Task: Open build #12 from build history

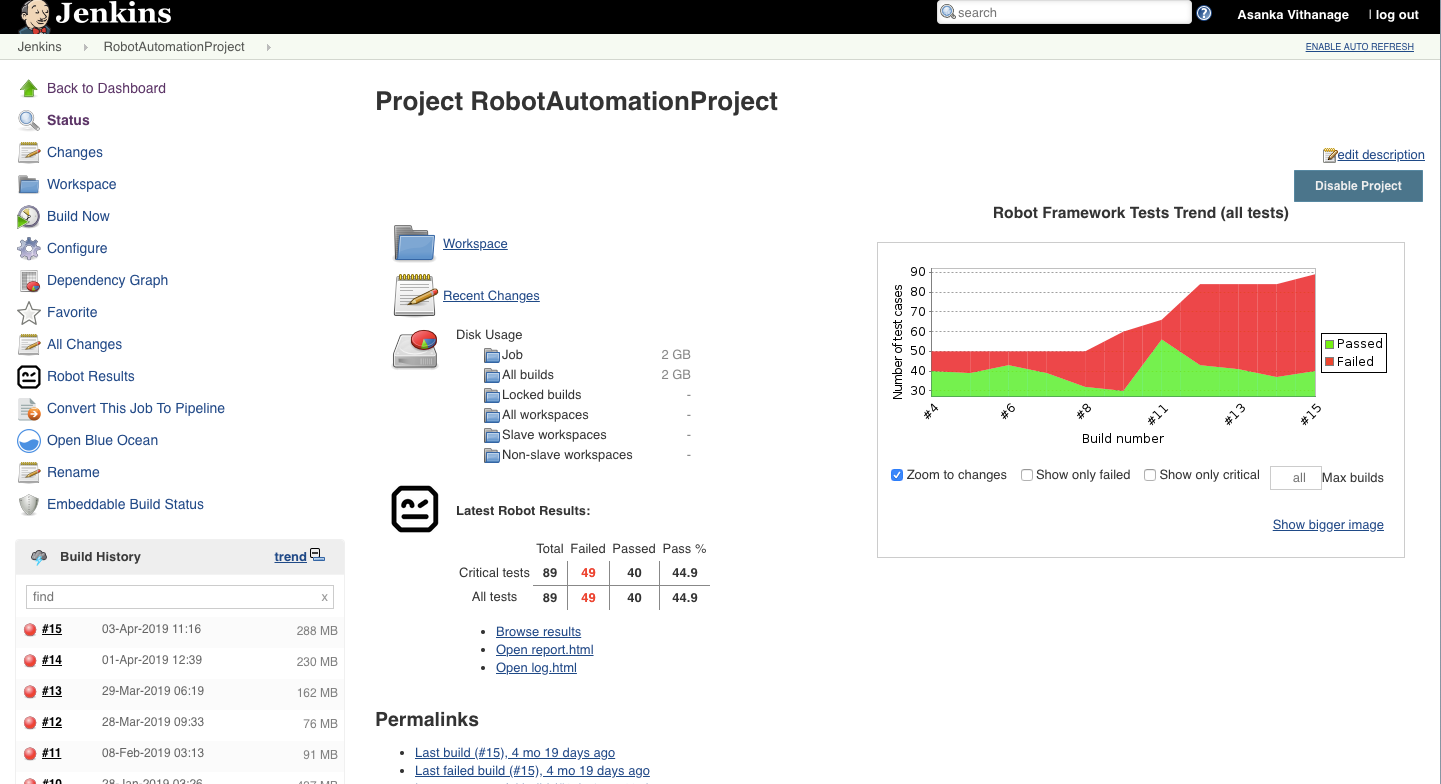Action: [x=52, y=722]
